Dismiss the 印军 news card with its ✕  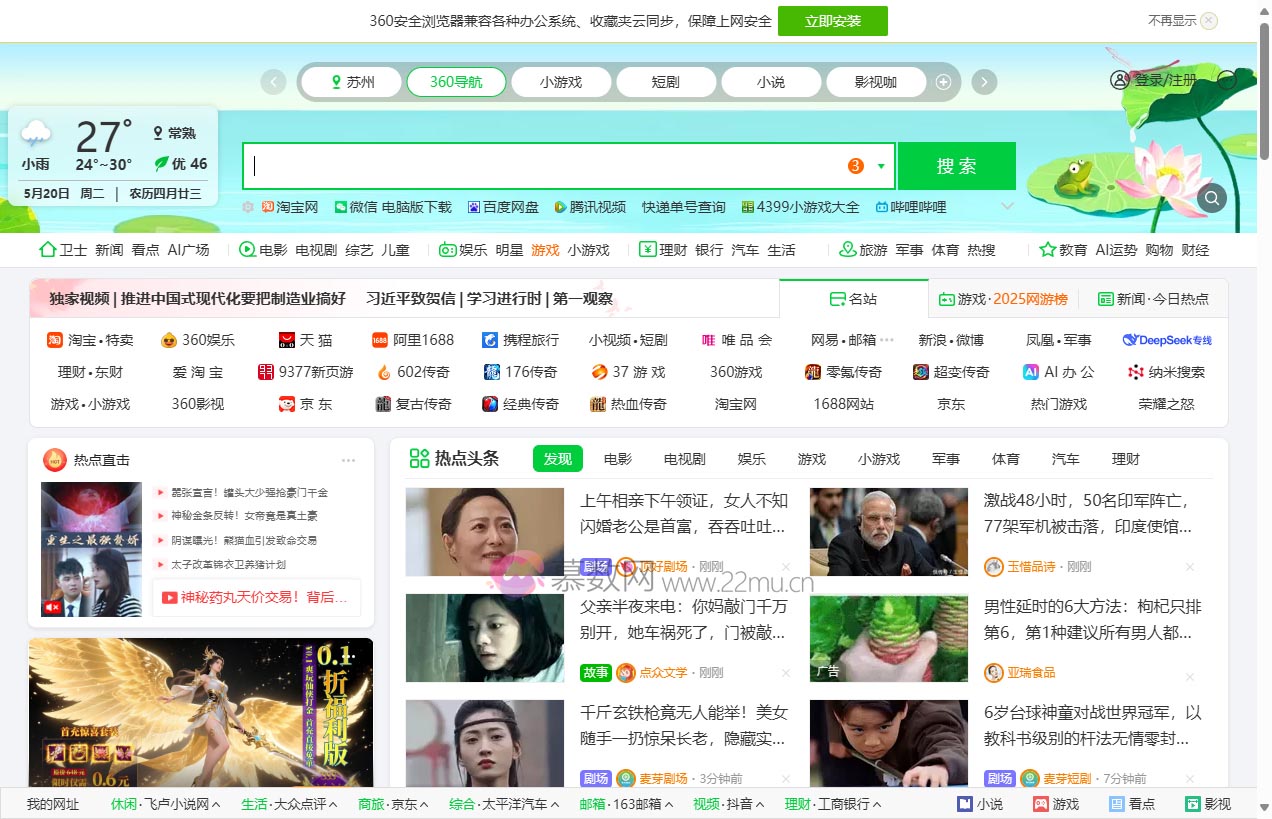click(1189, 567)
